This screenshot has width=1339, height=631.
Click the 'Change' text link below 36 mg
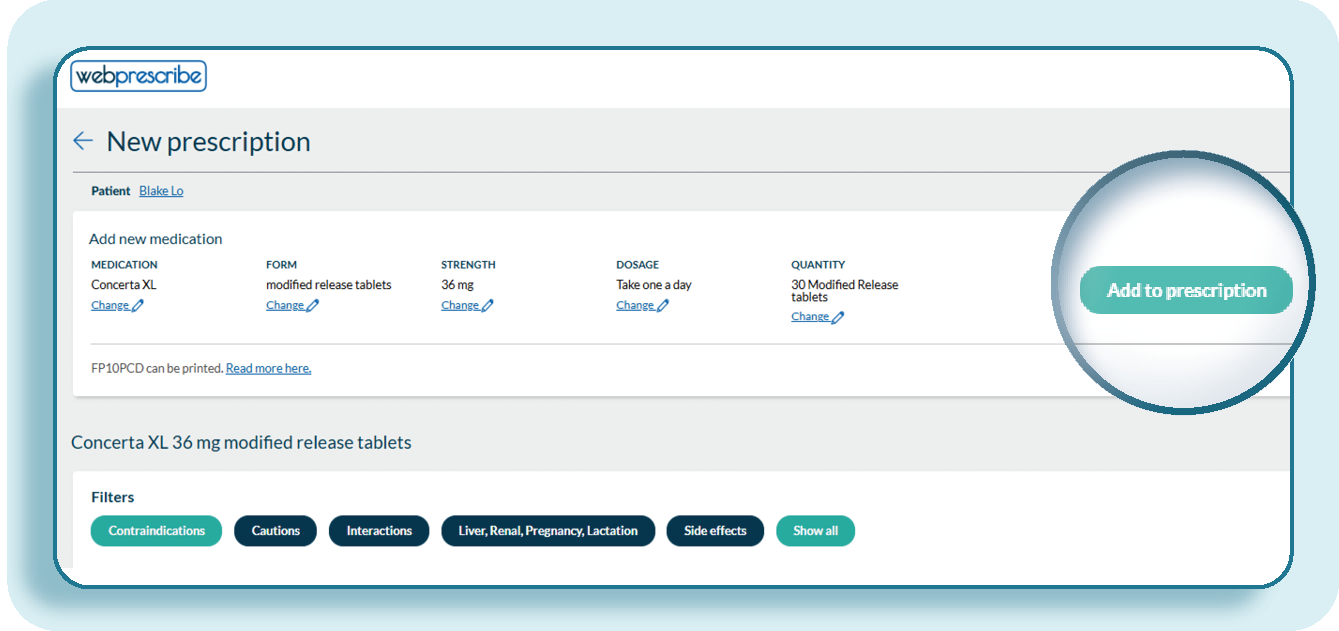pyautogui.click(x=459, y=306)
